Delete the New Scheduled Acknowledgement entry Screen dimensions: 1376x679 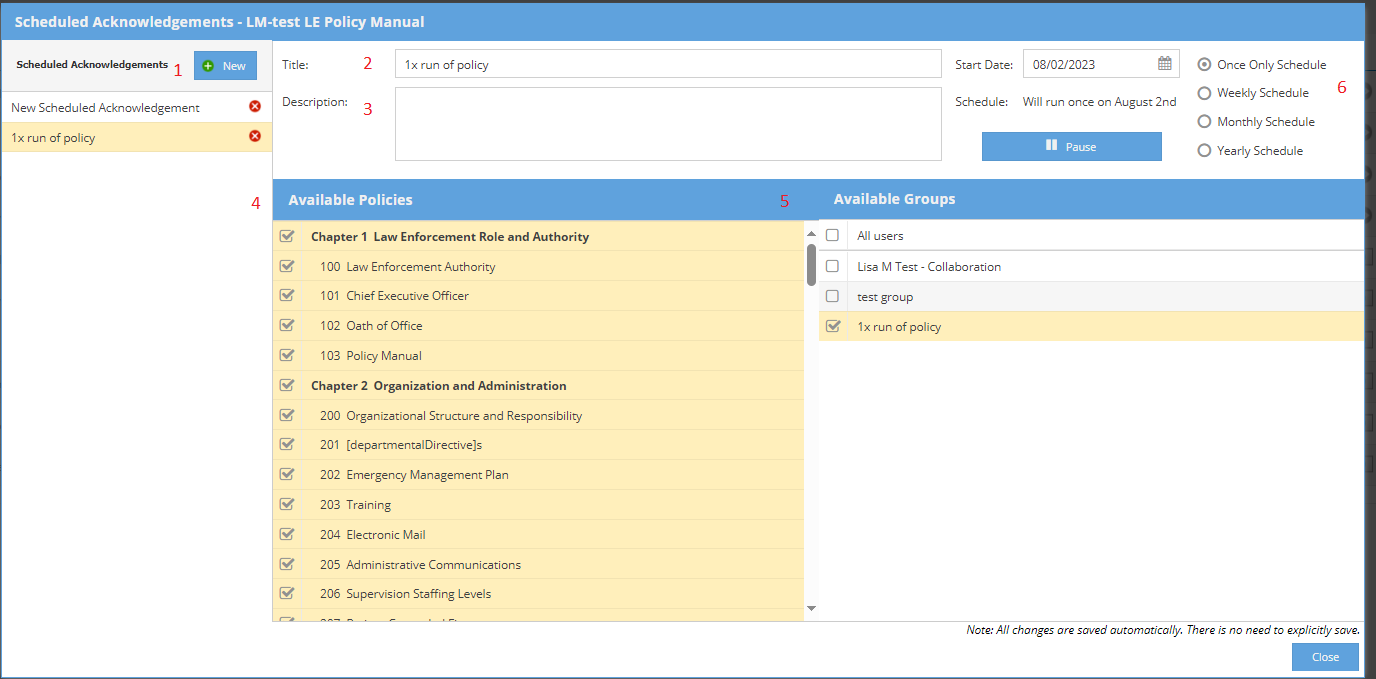point(255,106)
